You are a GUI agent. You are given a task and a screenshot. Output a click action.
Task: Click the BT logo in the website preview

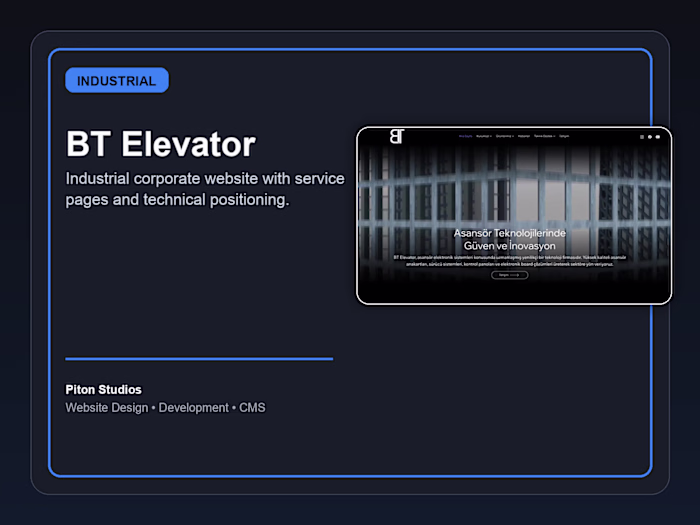pos(397,136)
